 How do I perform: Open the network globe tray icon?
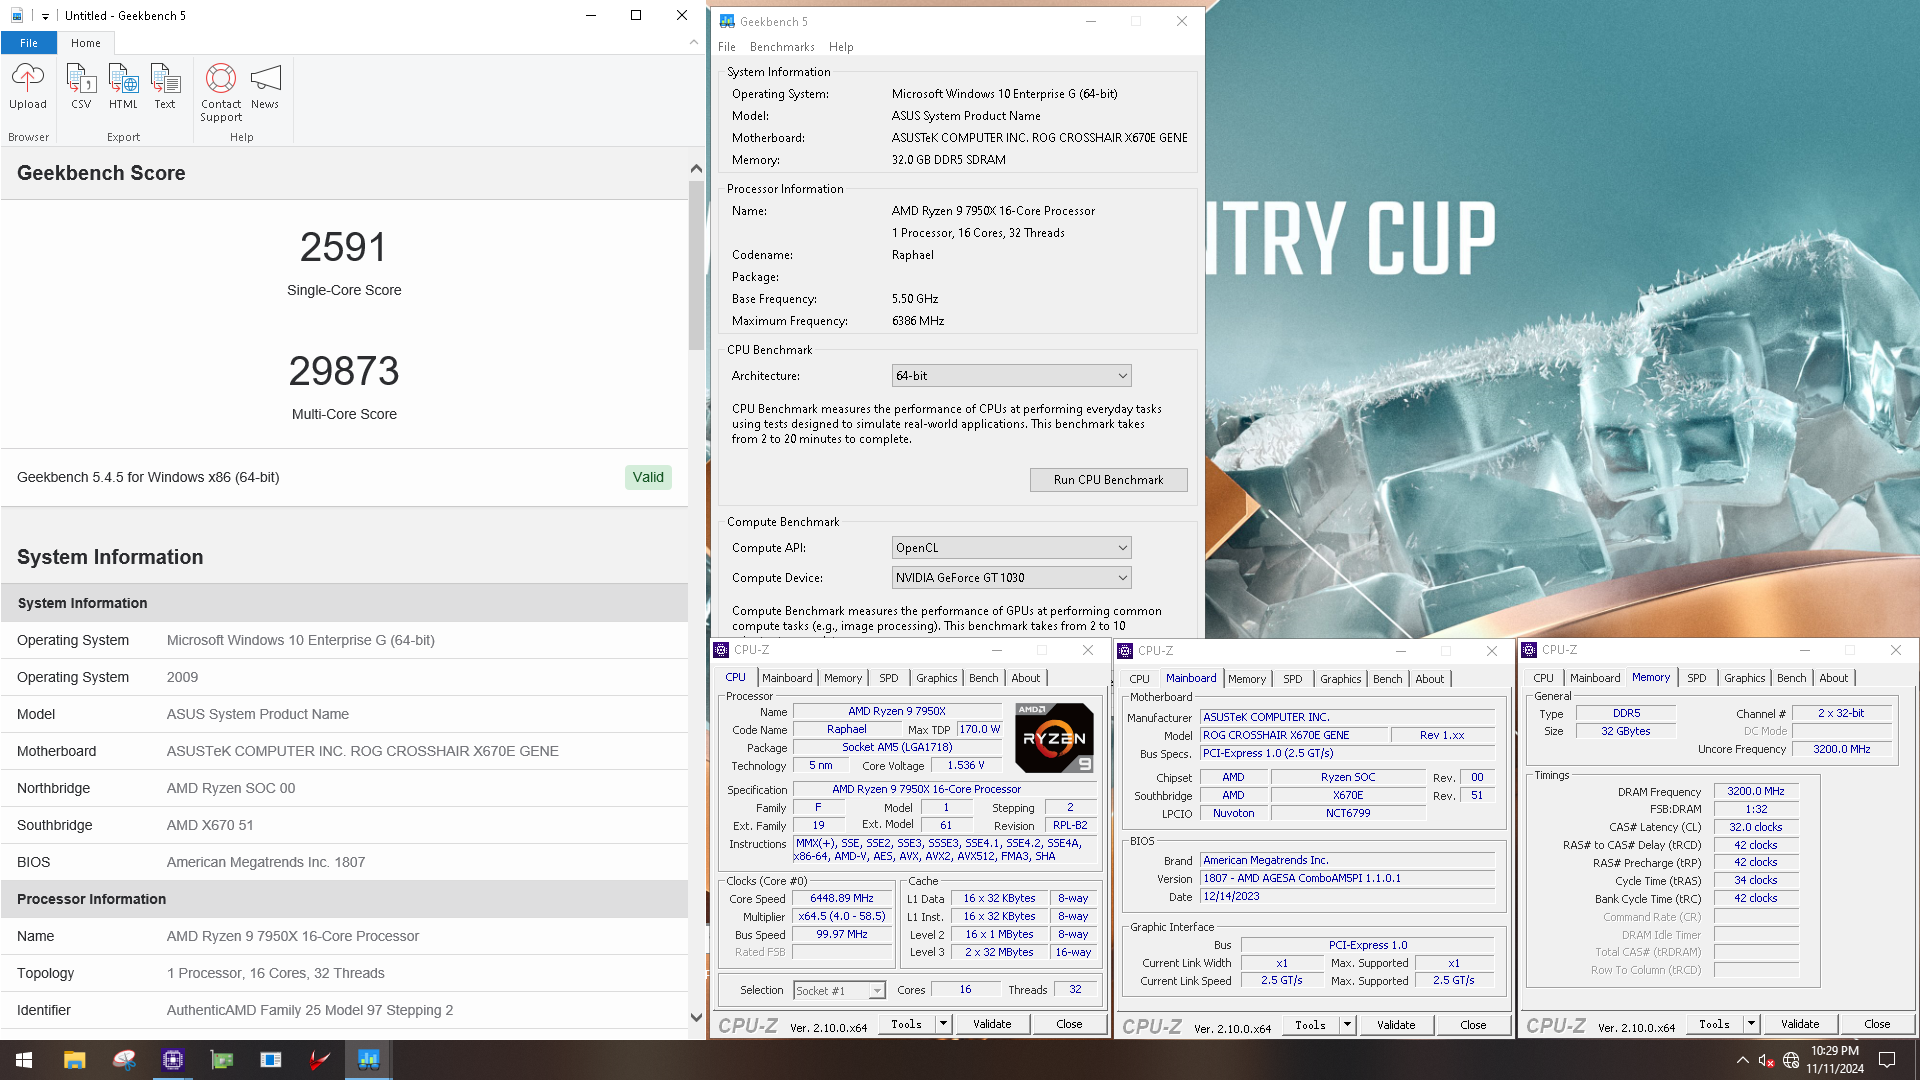(1791, 1060)
